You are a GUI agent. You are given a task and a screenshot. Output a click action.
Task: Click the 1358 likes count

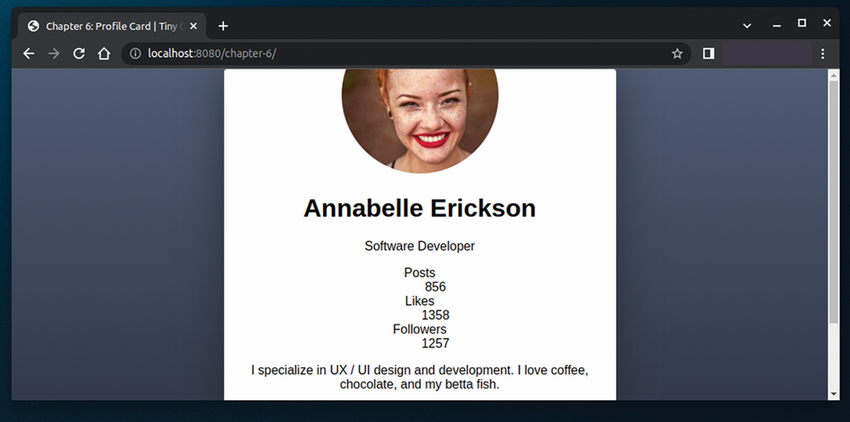click(x=435, y=315)
